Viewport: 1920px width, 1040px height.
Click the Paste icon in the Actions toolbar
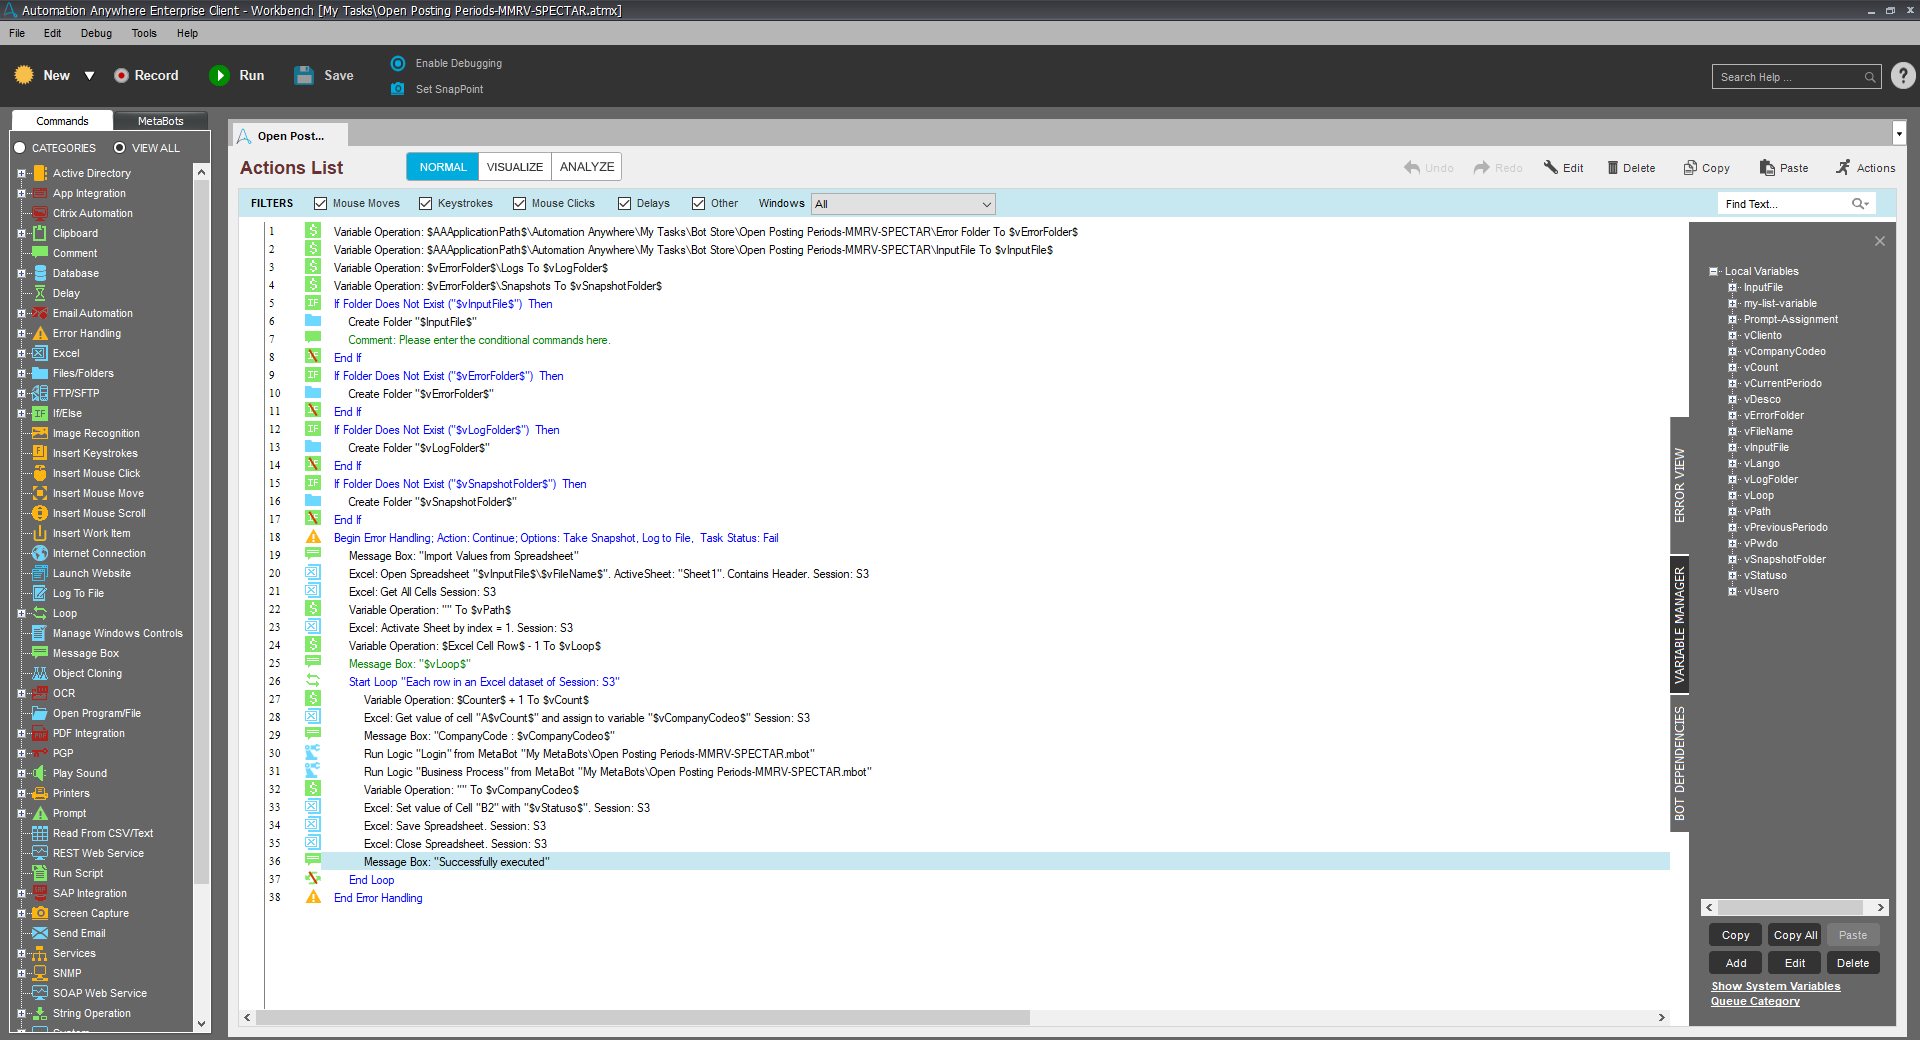(1767, 168)
